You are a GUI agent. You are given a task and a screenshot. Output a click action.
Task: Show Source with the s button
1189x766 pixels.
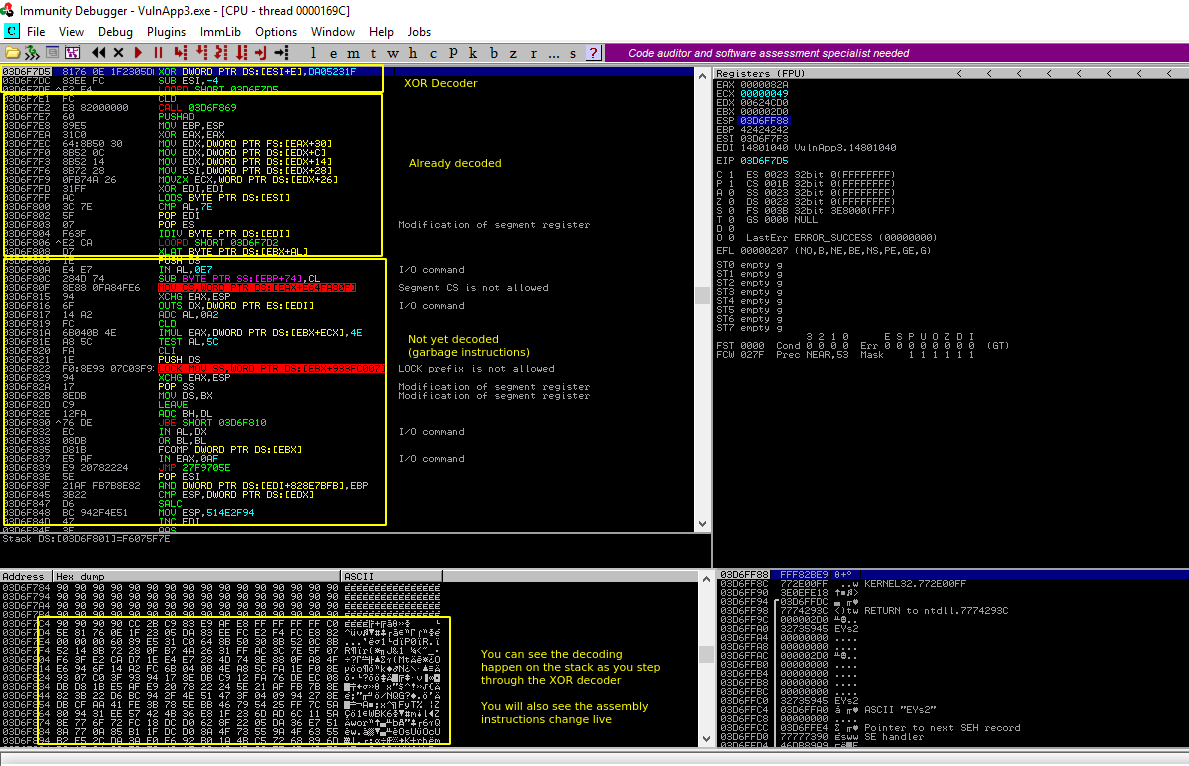(x=573, y=53)
